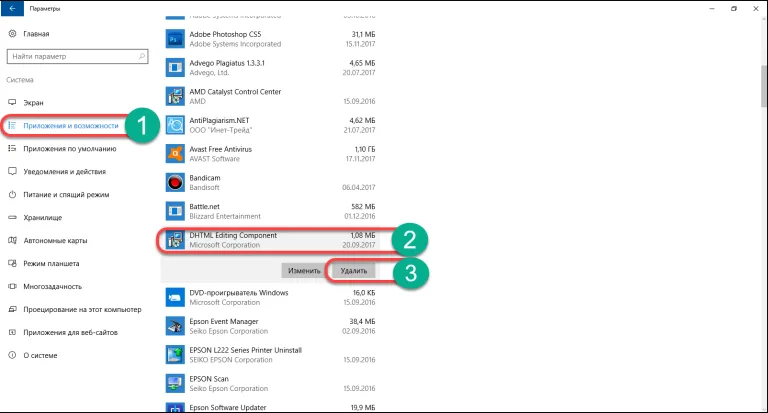Image resolution: width=768 pixels, height=413 pixels.
Task: Select the Bandicam entry name
Action: point(205,178)
